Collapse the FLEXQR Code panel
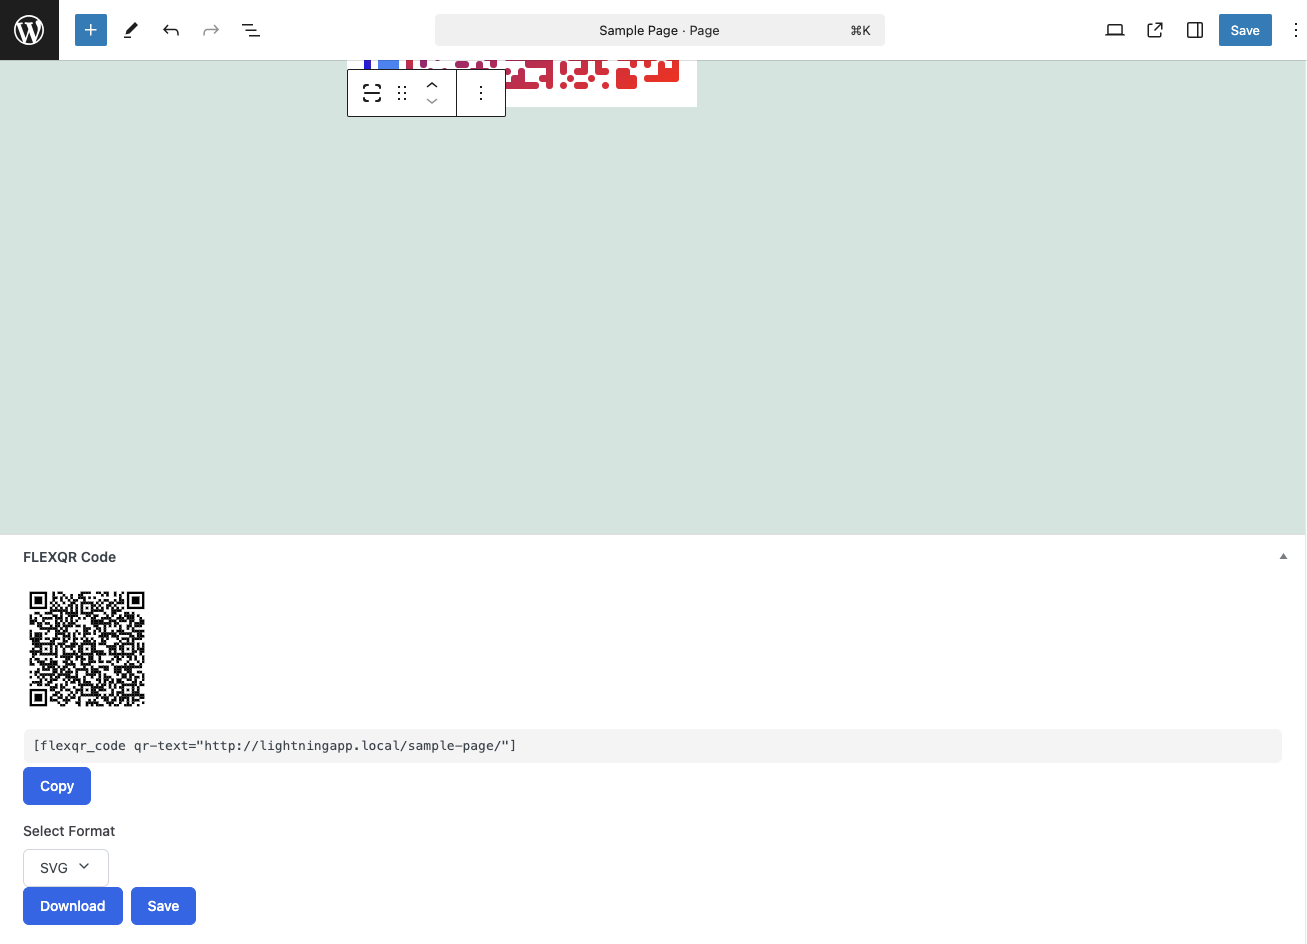Image resolution: width=1307 pixels, height=944 pixels. coord(1283,556)
